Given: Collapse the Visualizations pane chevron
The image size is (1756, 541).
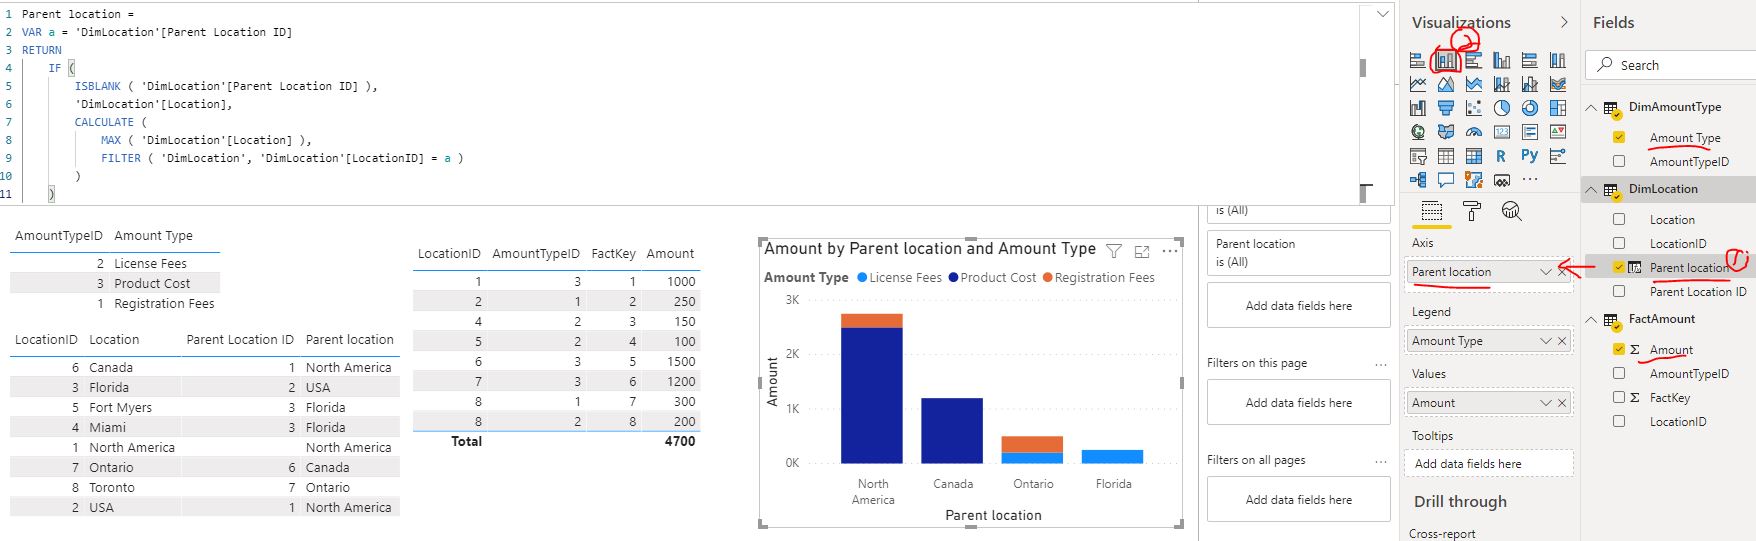Looking at the screenshot, I should [1564, 22].
